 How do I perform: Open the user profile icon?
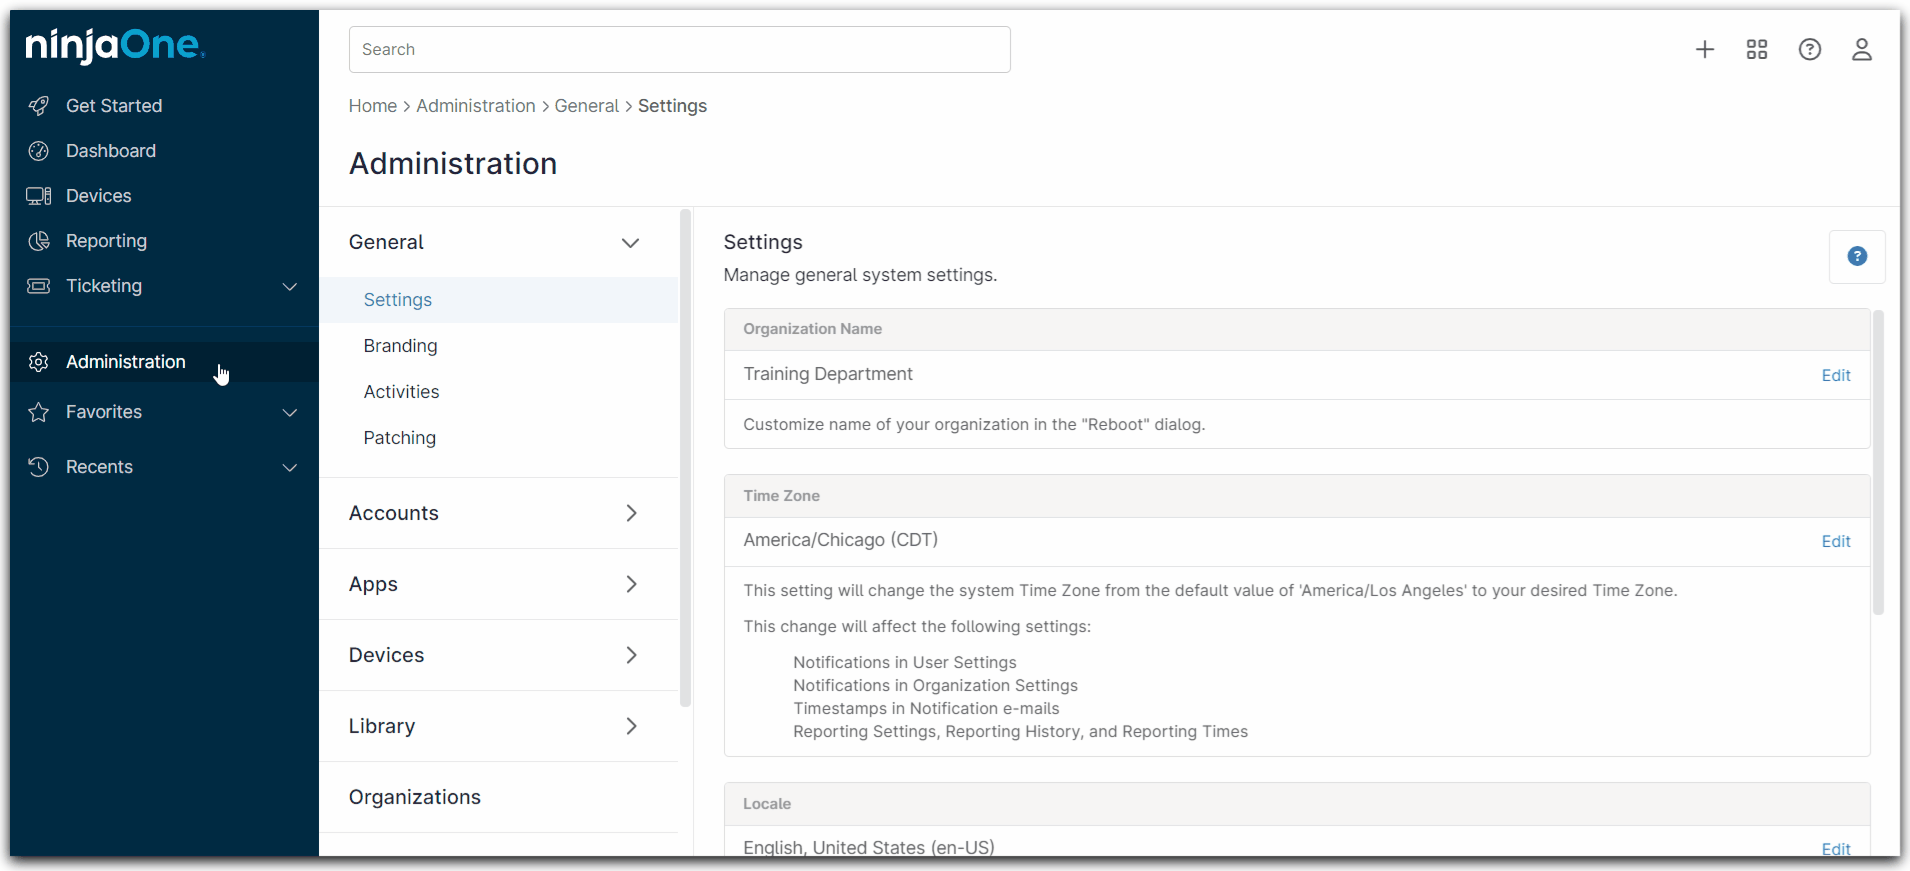(1861, 50)
